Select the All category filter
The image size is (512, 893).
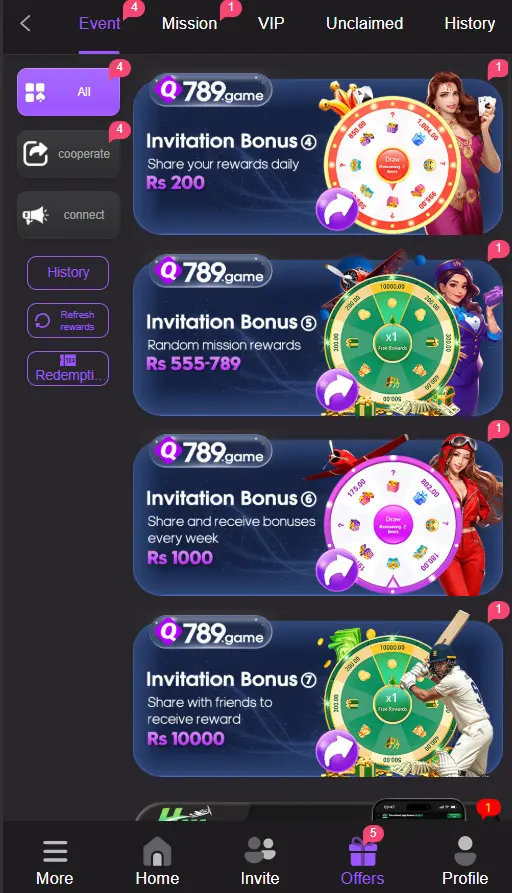[x=68, y=92]
